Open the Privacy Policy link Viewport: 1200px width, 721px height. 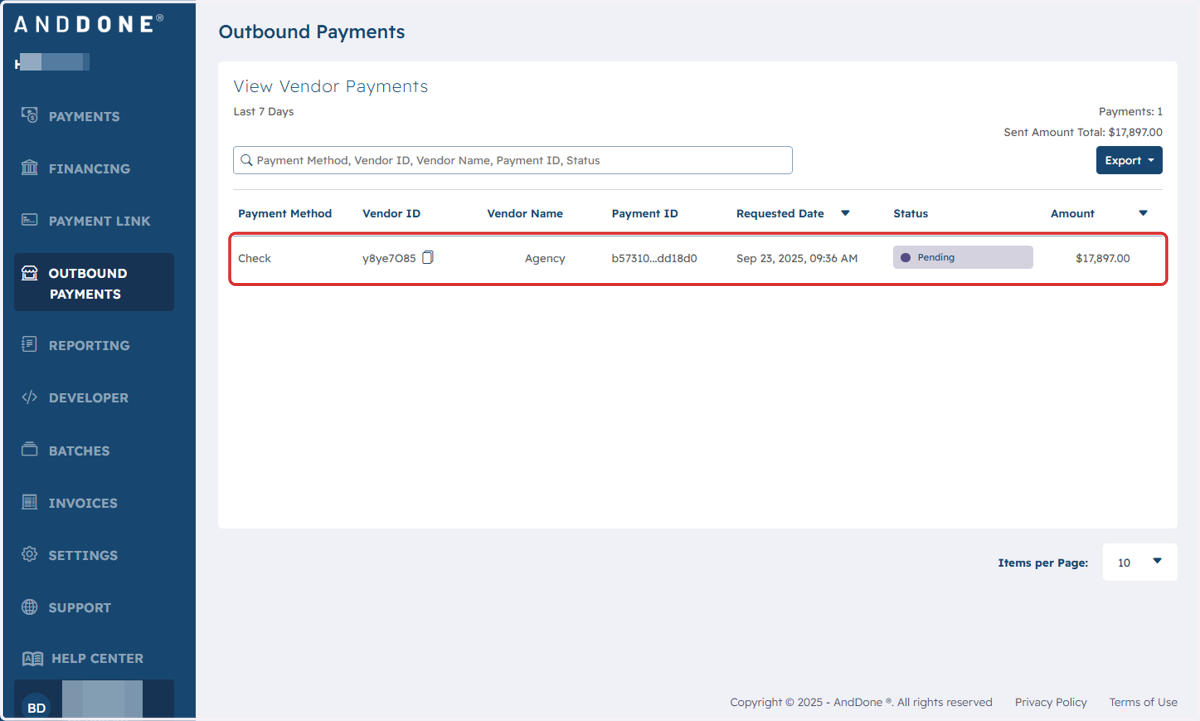coord(1051,702)
